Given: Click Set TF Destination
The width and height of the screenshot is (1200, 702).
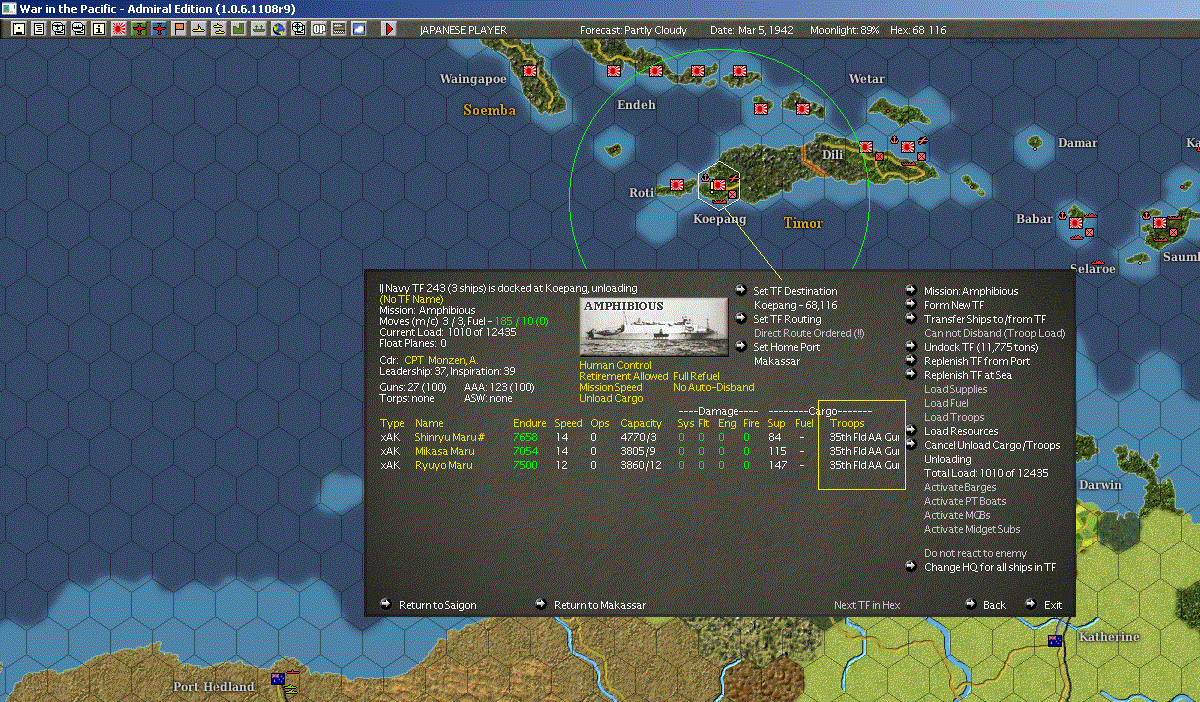Looking at the screenshot, I should [795, 291].
